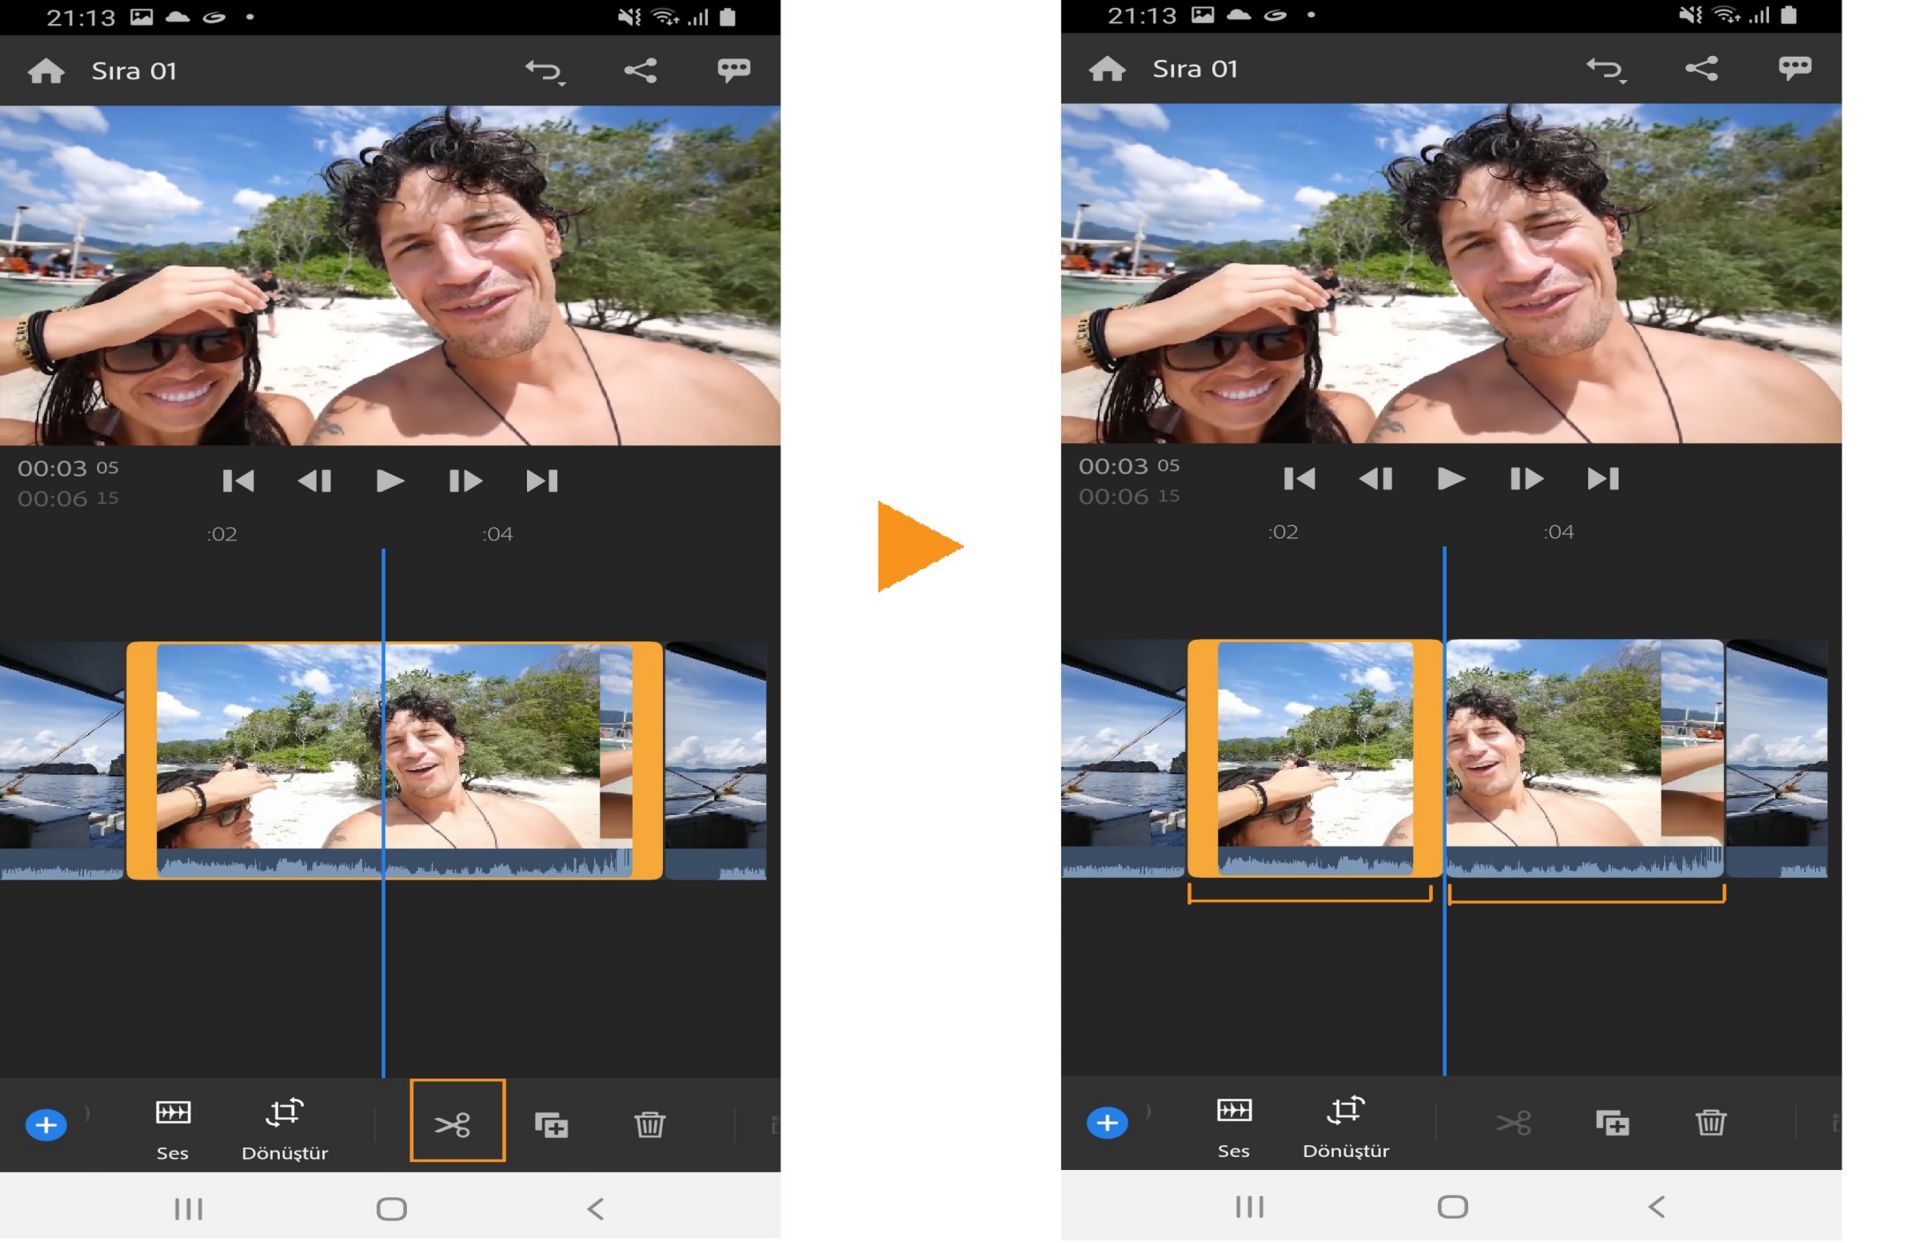The width and height of the screenshot is (1920, 1243).
Task: Tap Android back button in right screen
Action: tap(1656, 1207)
